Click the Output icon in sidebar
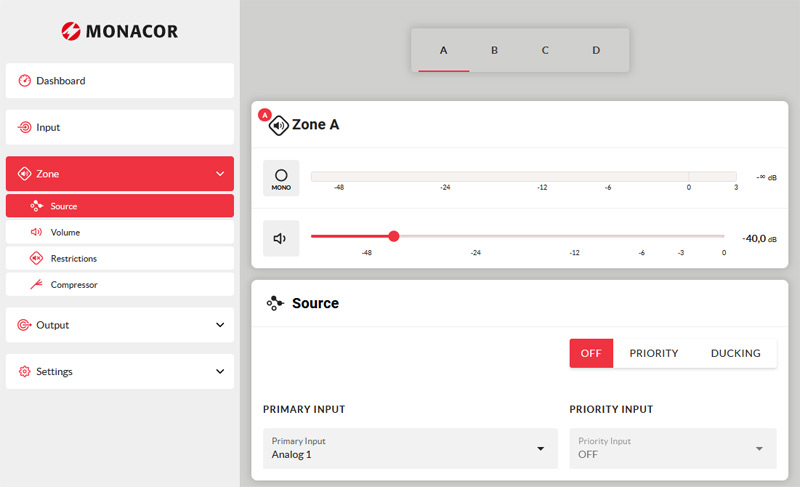Viewport: 800px width, 487px height. 25,325
